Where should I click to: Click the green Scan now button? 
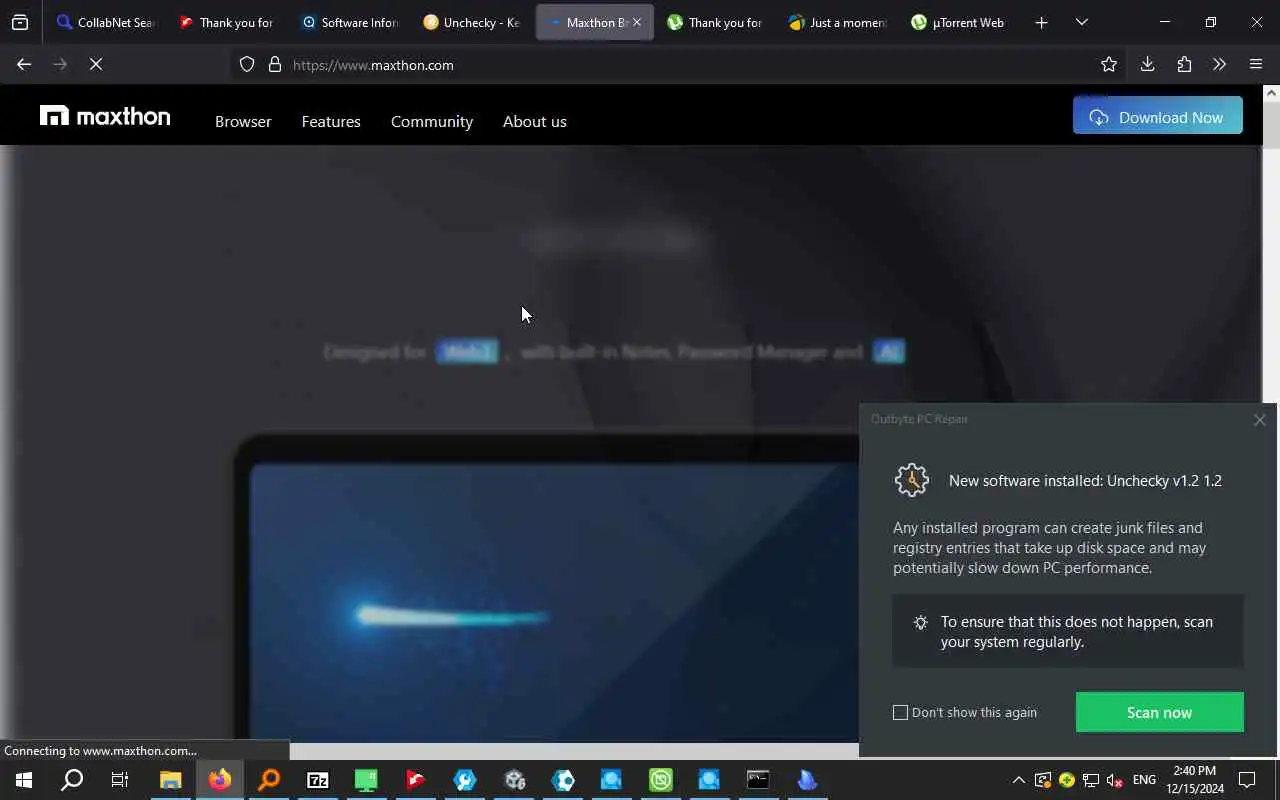(1160, 712)
